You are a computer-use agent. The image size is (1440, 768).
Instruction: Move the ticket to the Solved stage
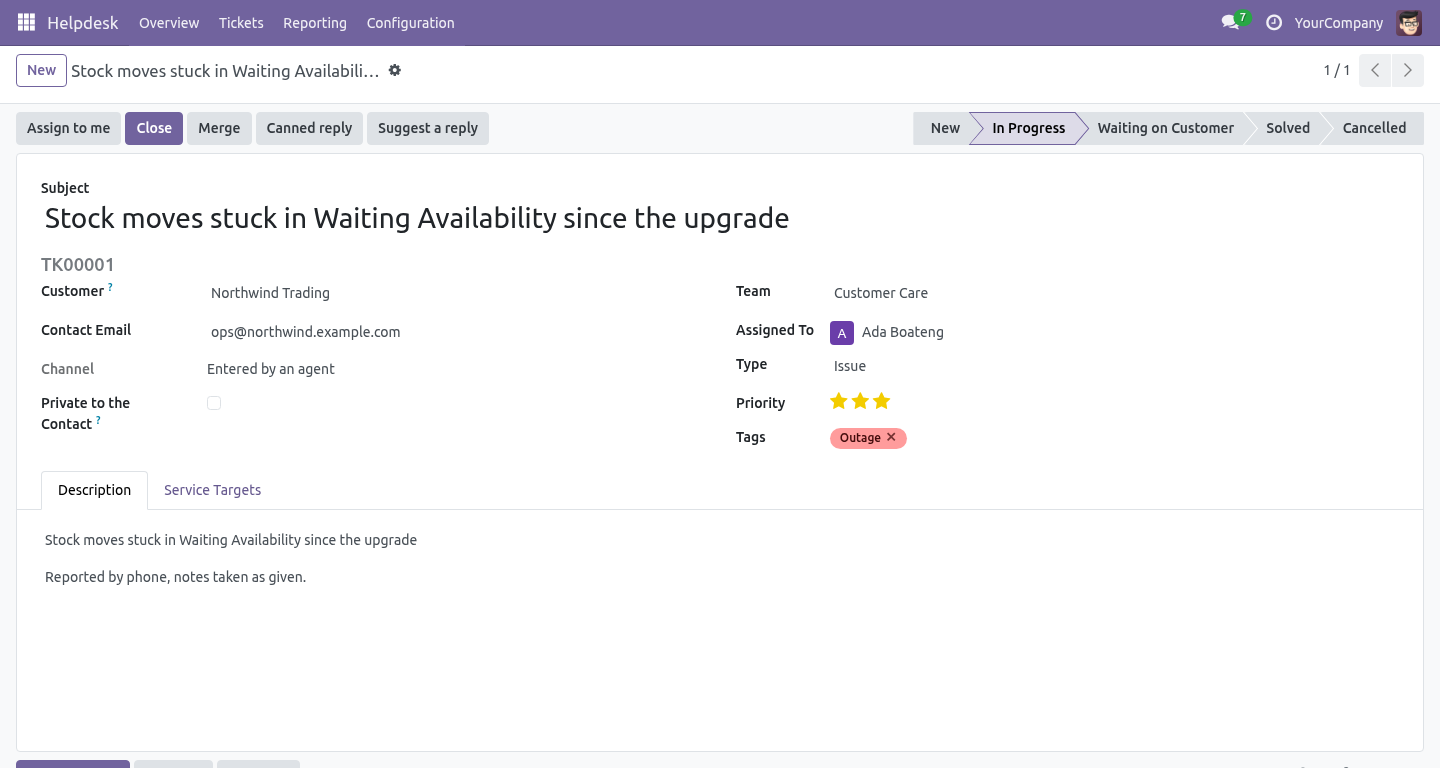click(x=1287, y=128)
